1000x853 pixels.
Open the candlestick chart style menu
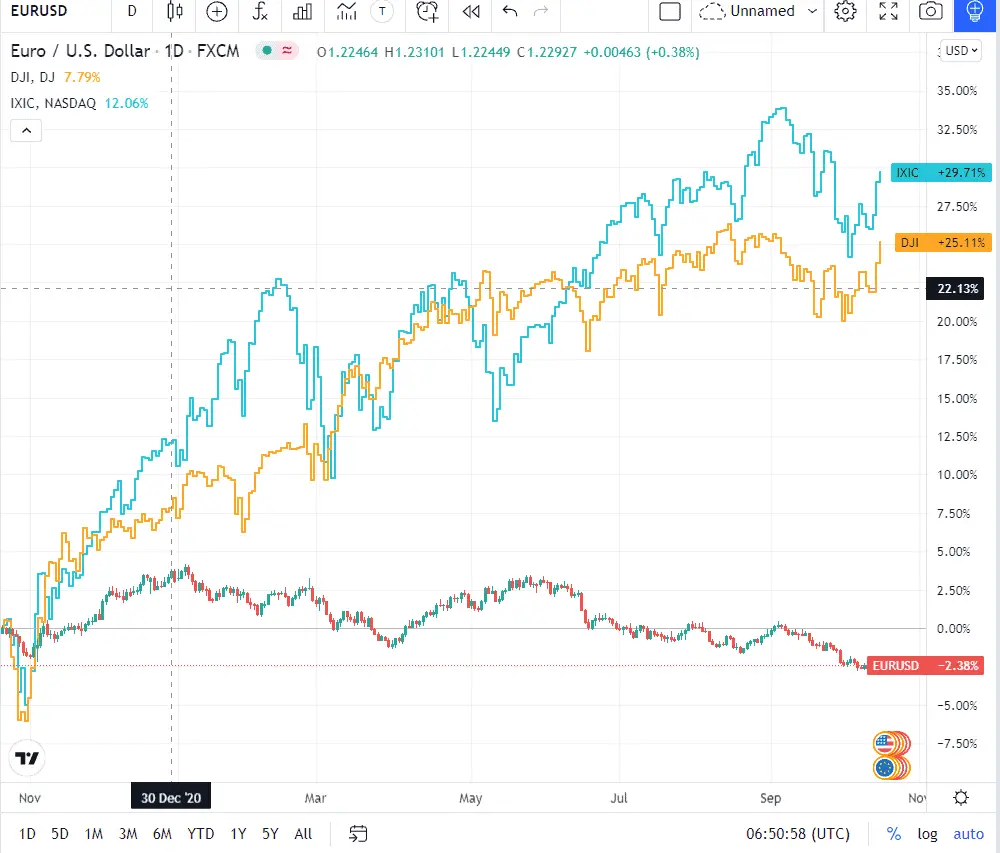(x=174, y=11)
